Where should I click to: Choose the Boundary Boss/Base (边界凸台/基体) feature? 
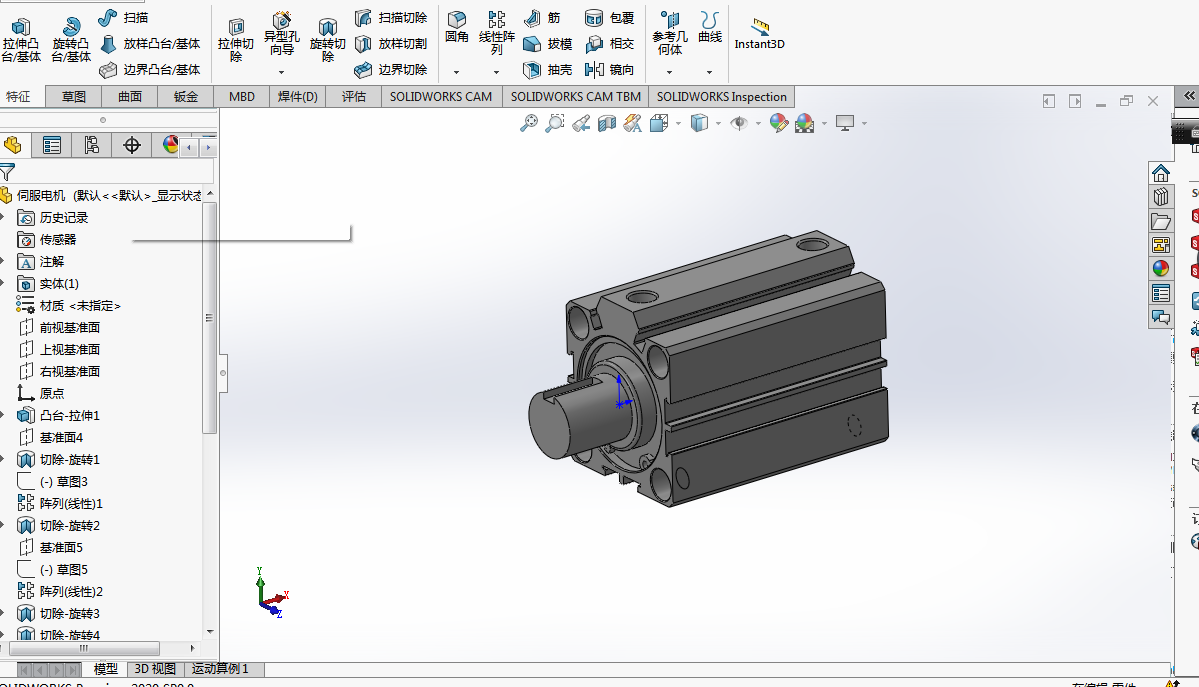[151, 70]
